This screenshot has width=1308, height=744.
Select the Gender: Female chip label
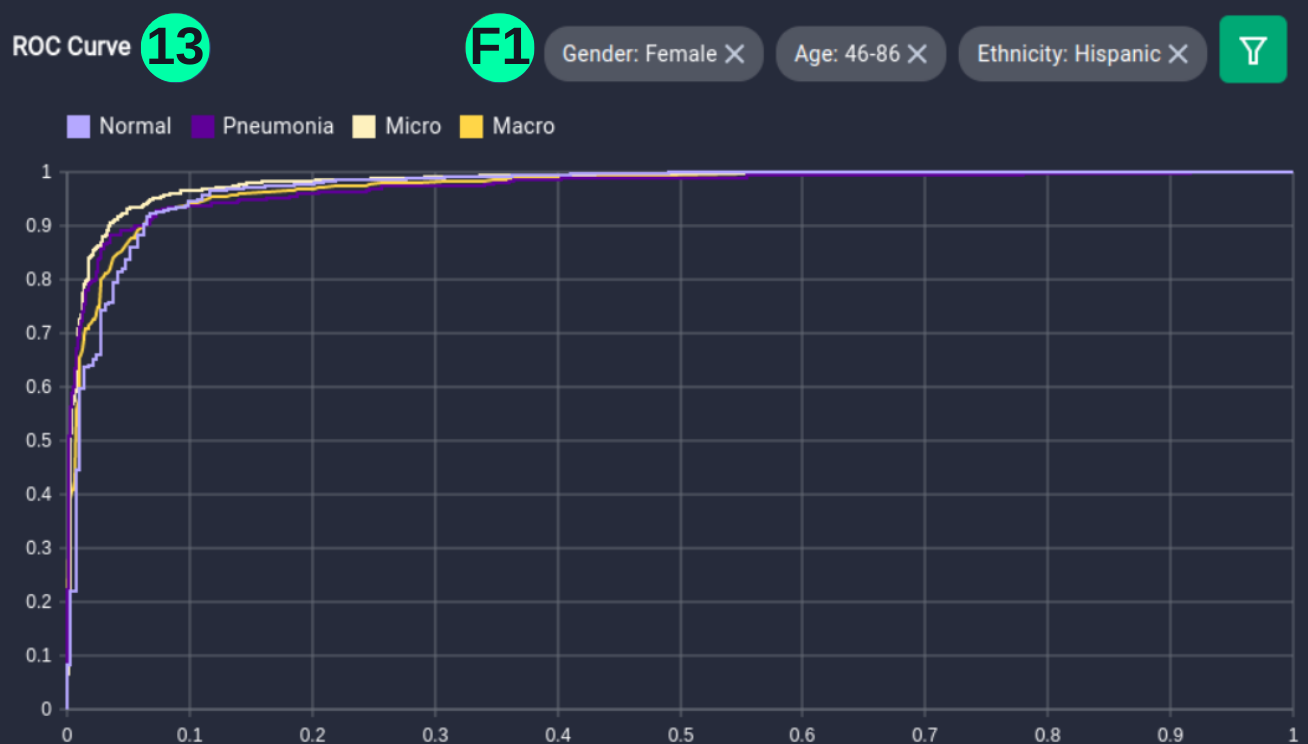click(639, 54)
